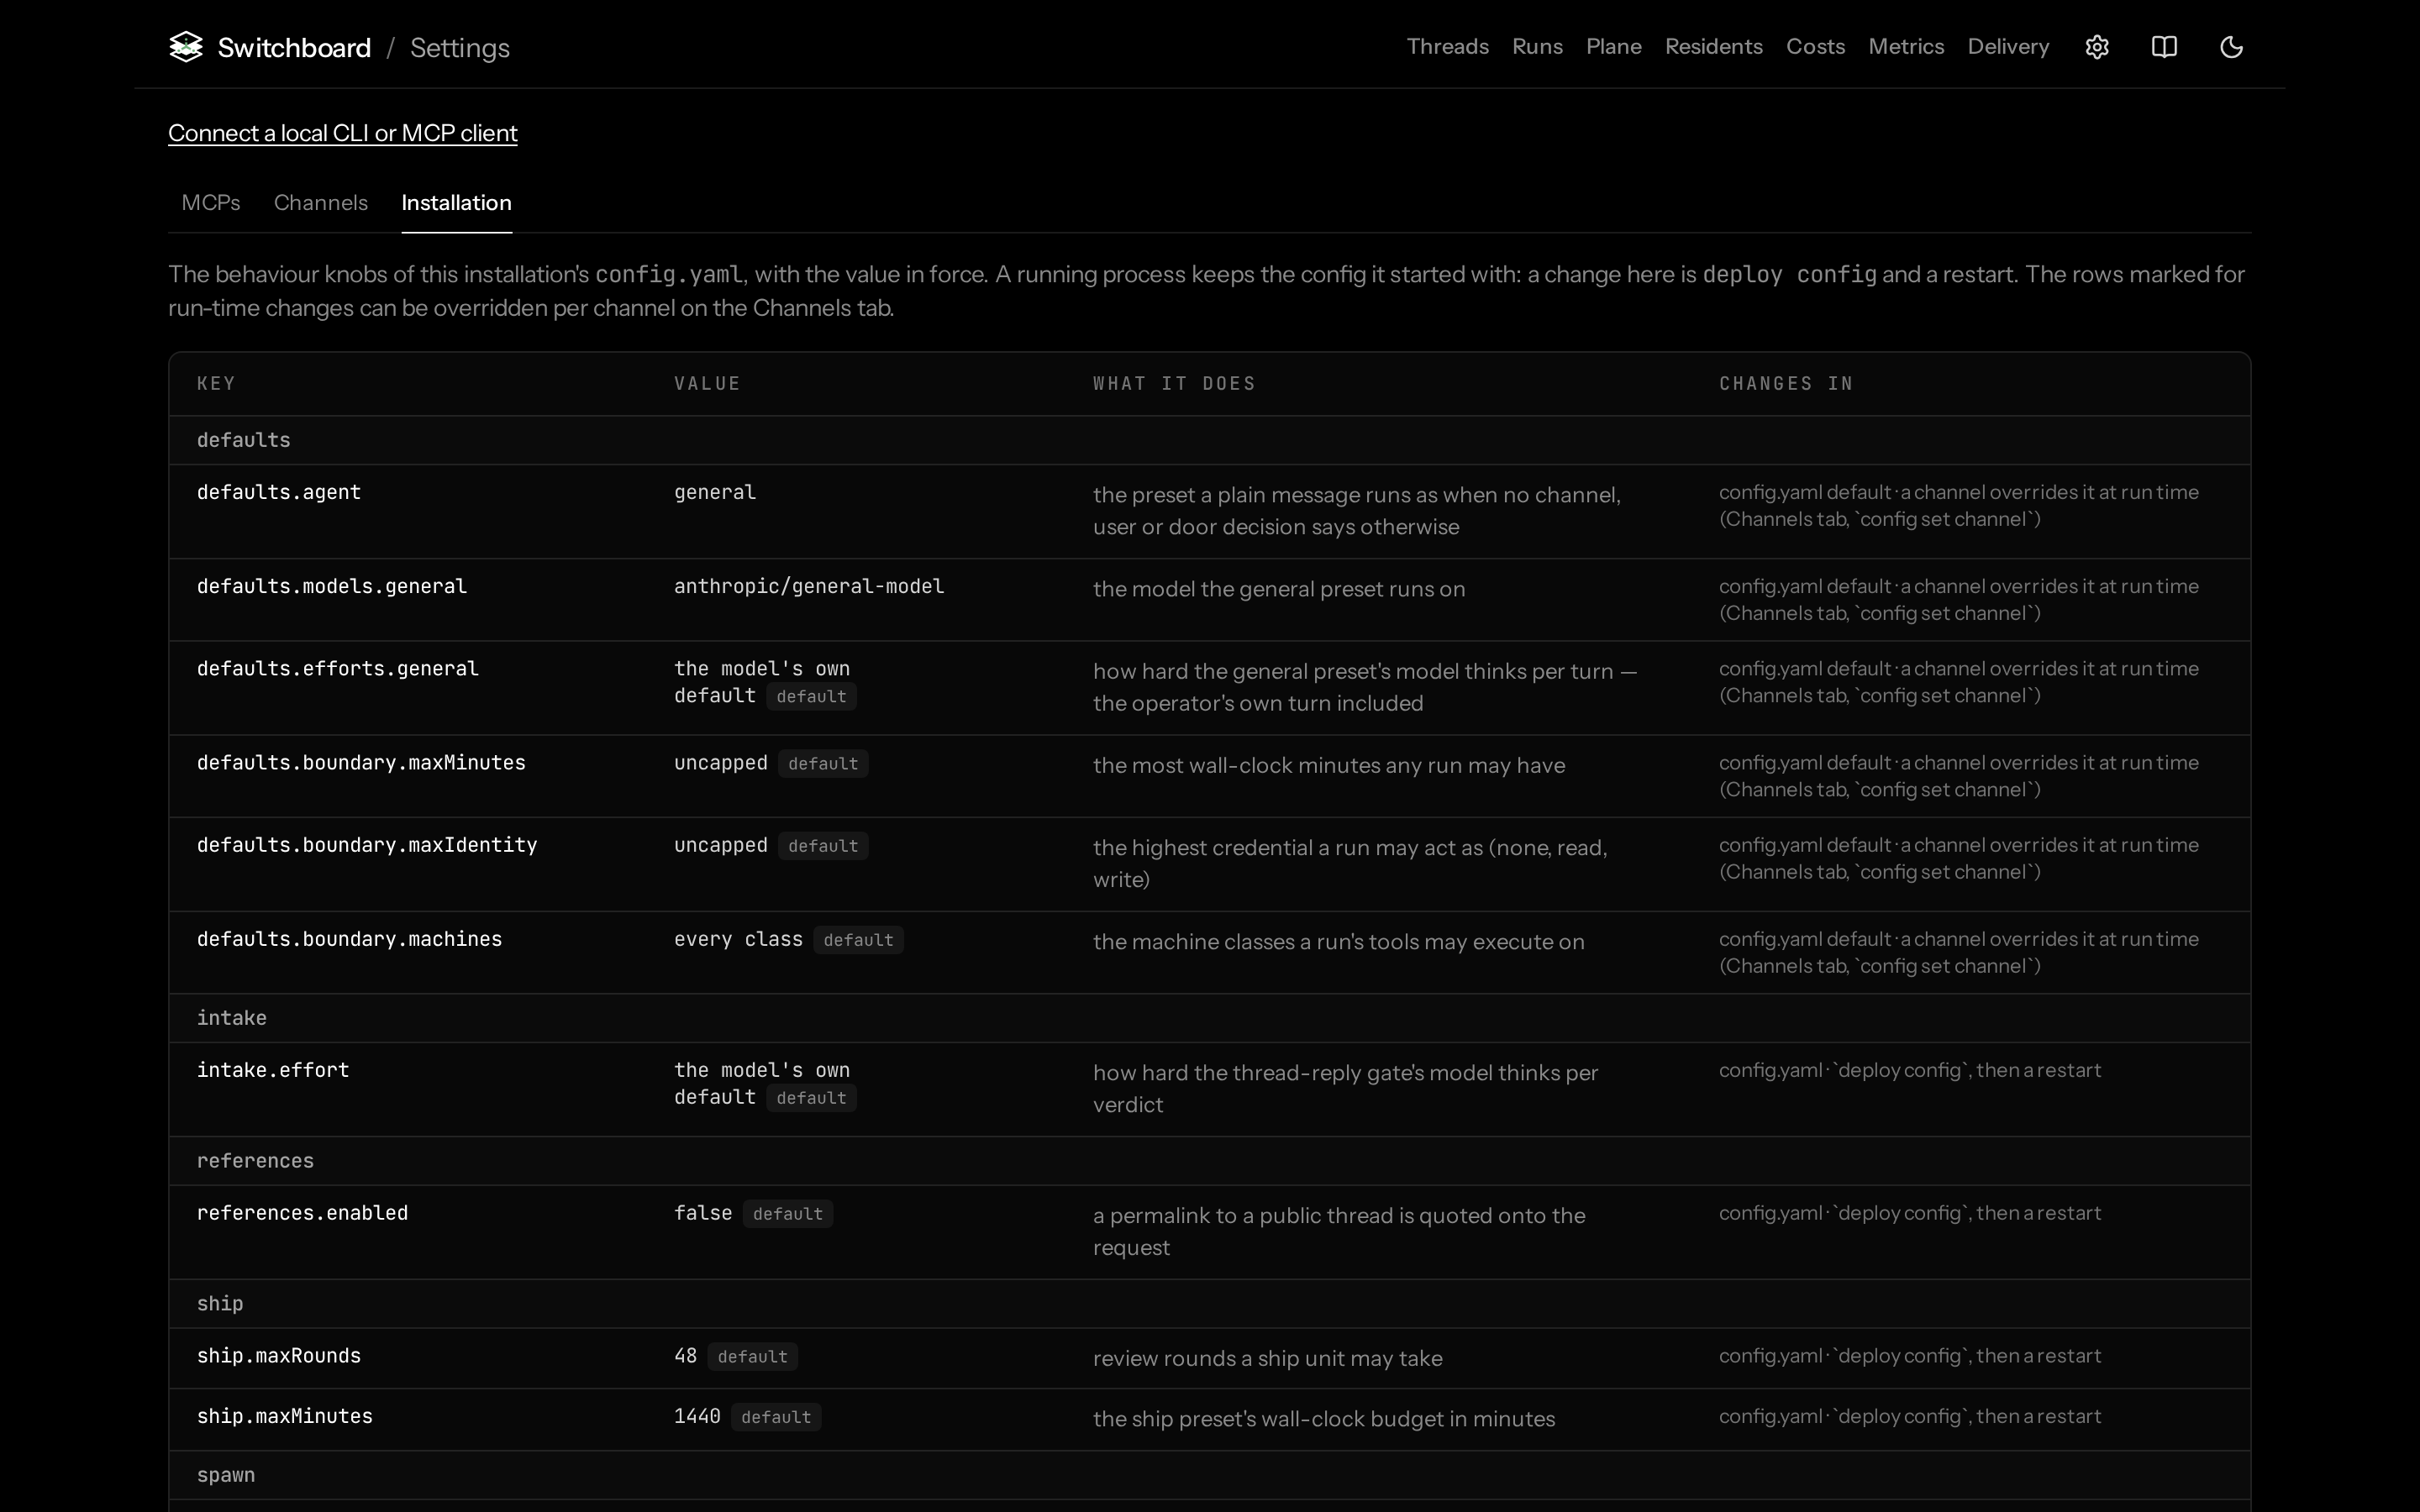Select the defaults.boundary.machines key

pos(350,939)
